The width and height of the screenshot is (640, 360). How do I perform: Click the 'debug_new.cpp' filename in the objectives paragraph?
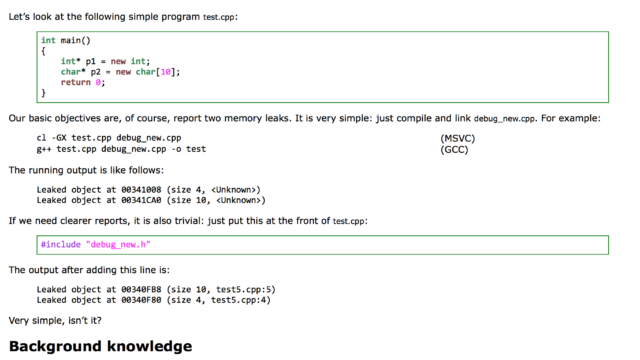point(504,119)
